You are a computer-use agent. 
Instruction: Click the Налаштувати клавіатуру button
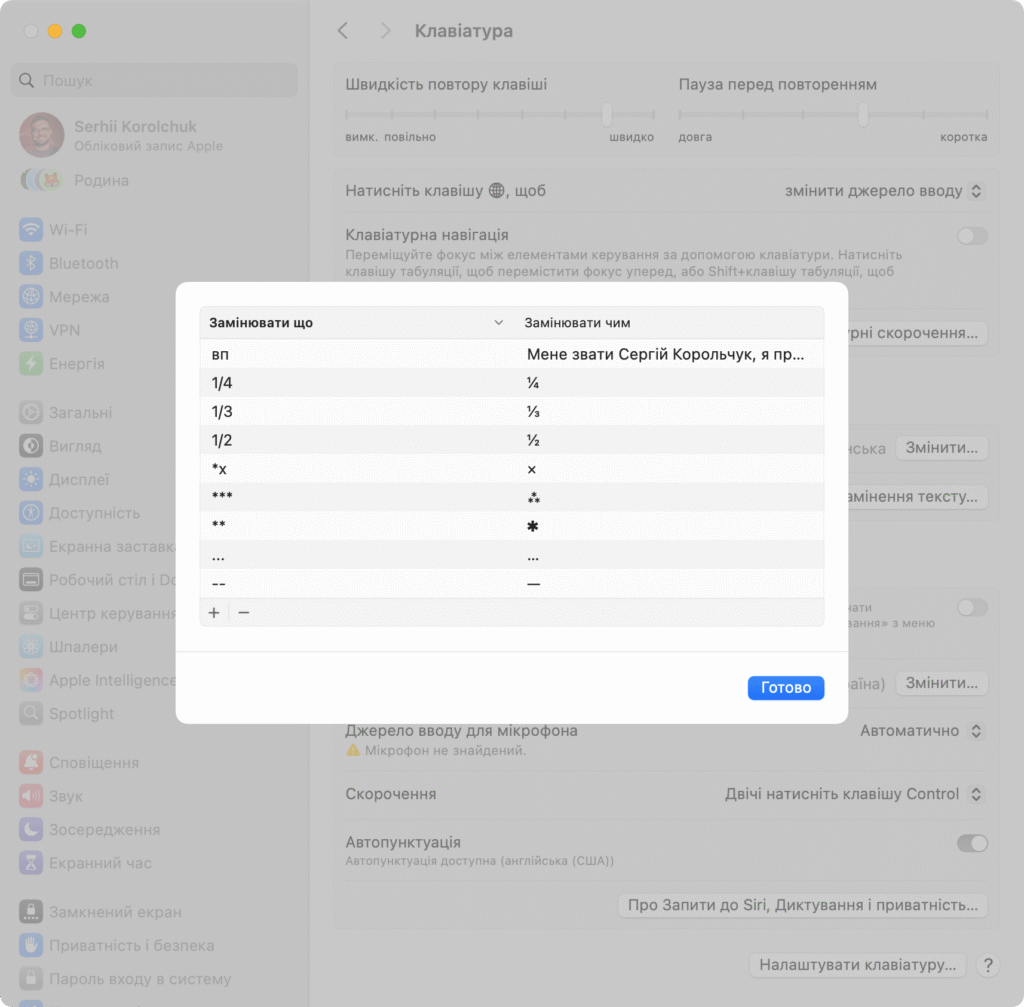coord(857,965)
